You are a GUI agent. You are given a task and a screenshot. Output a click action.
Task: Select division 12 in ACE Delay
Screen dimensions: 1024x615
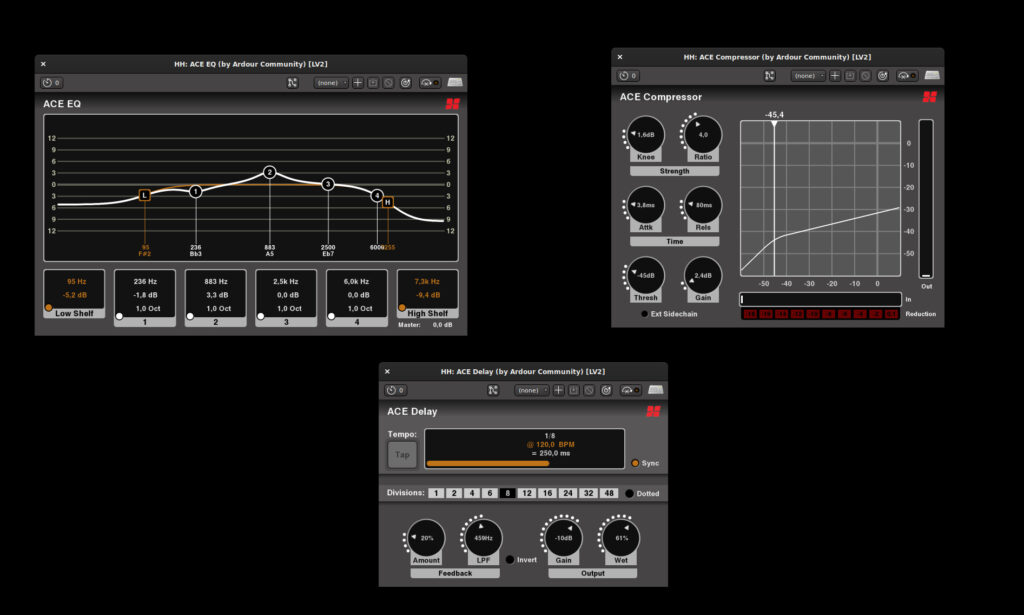(526, 494)
